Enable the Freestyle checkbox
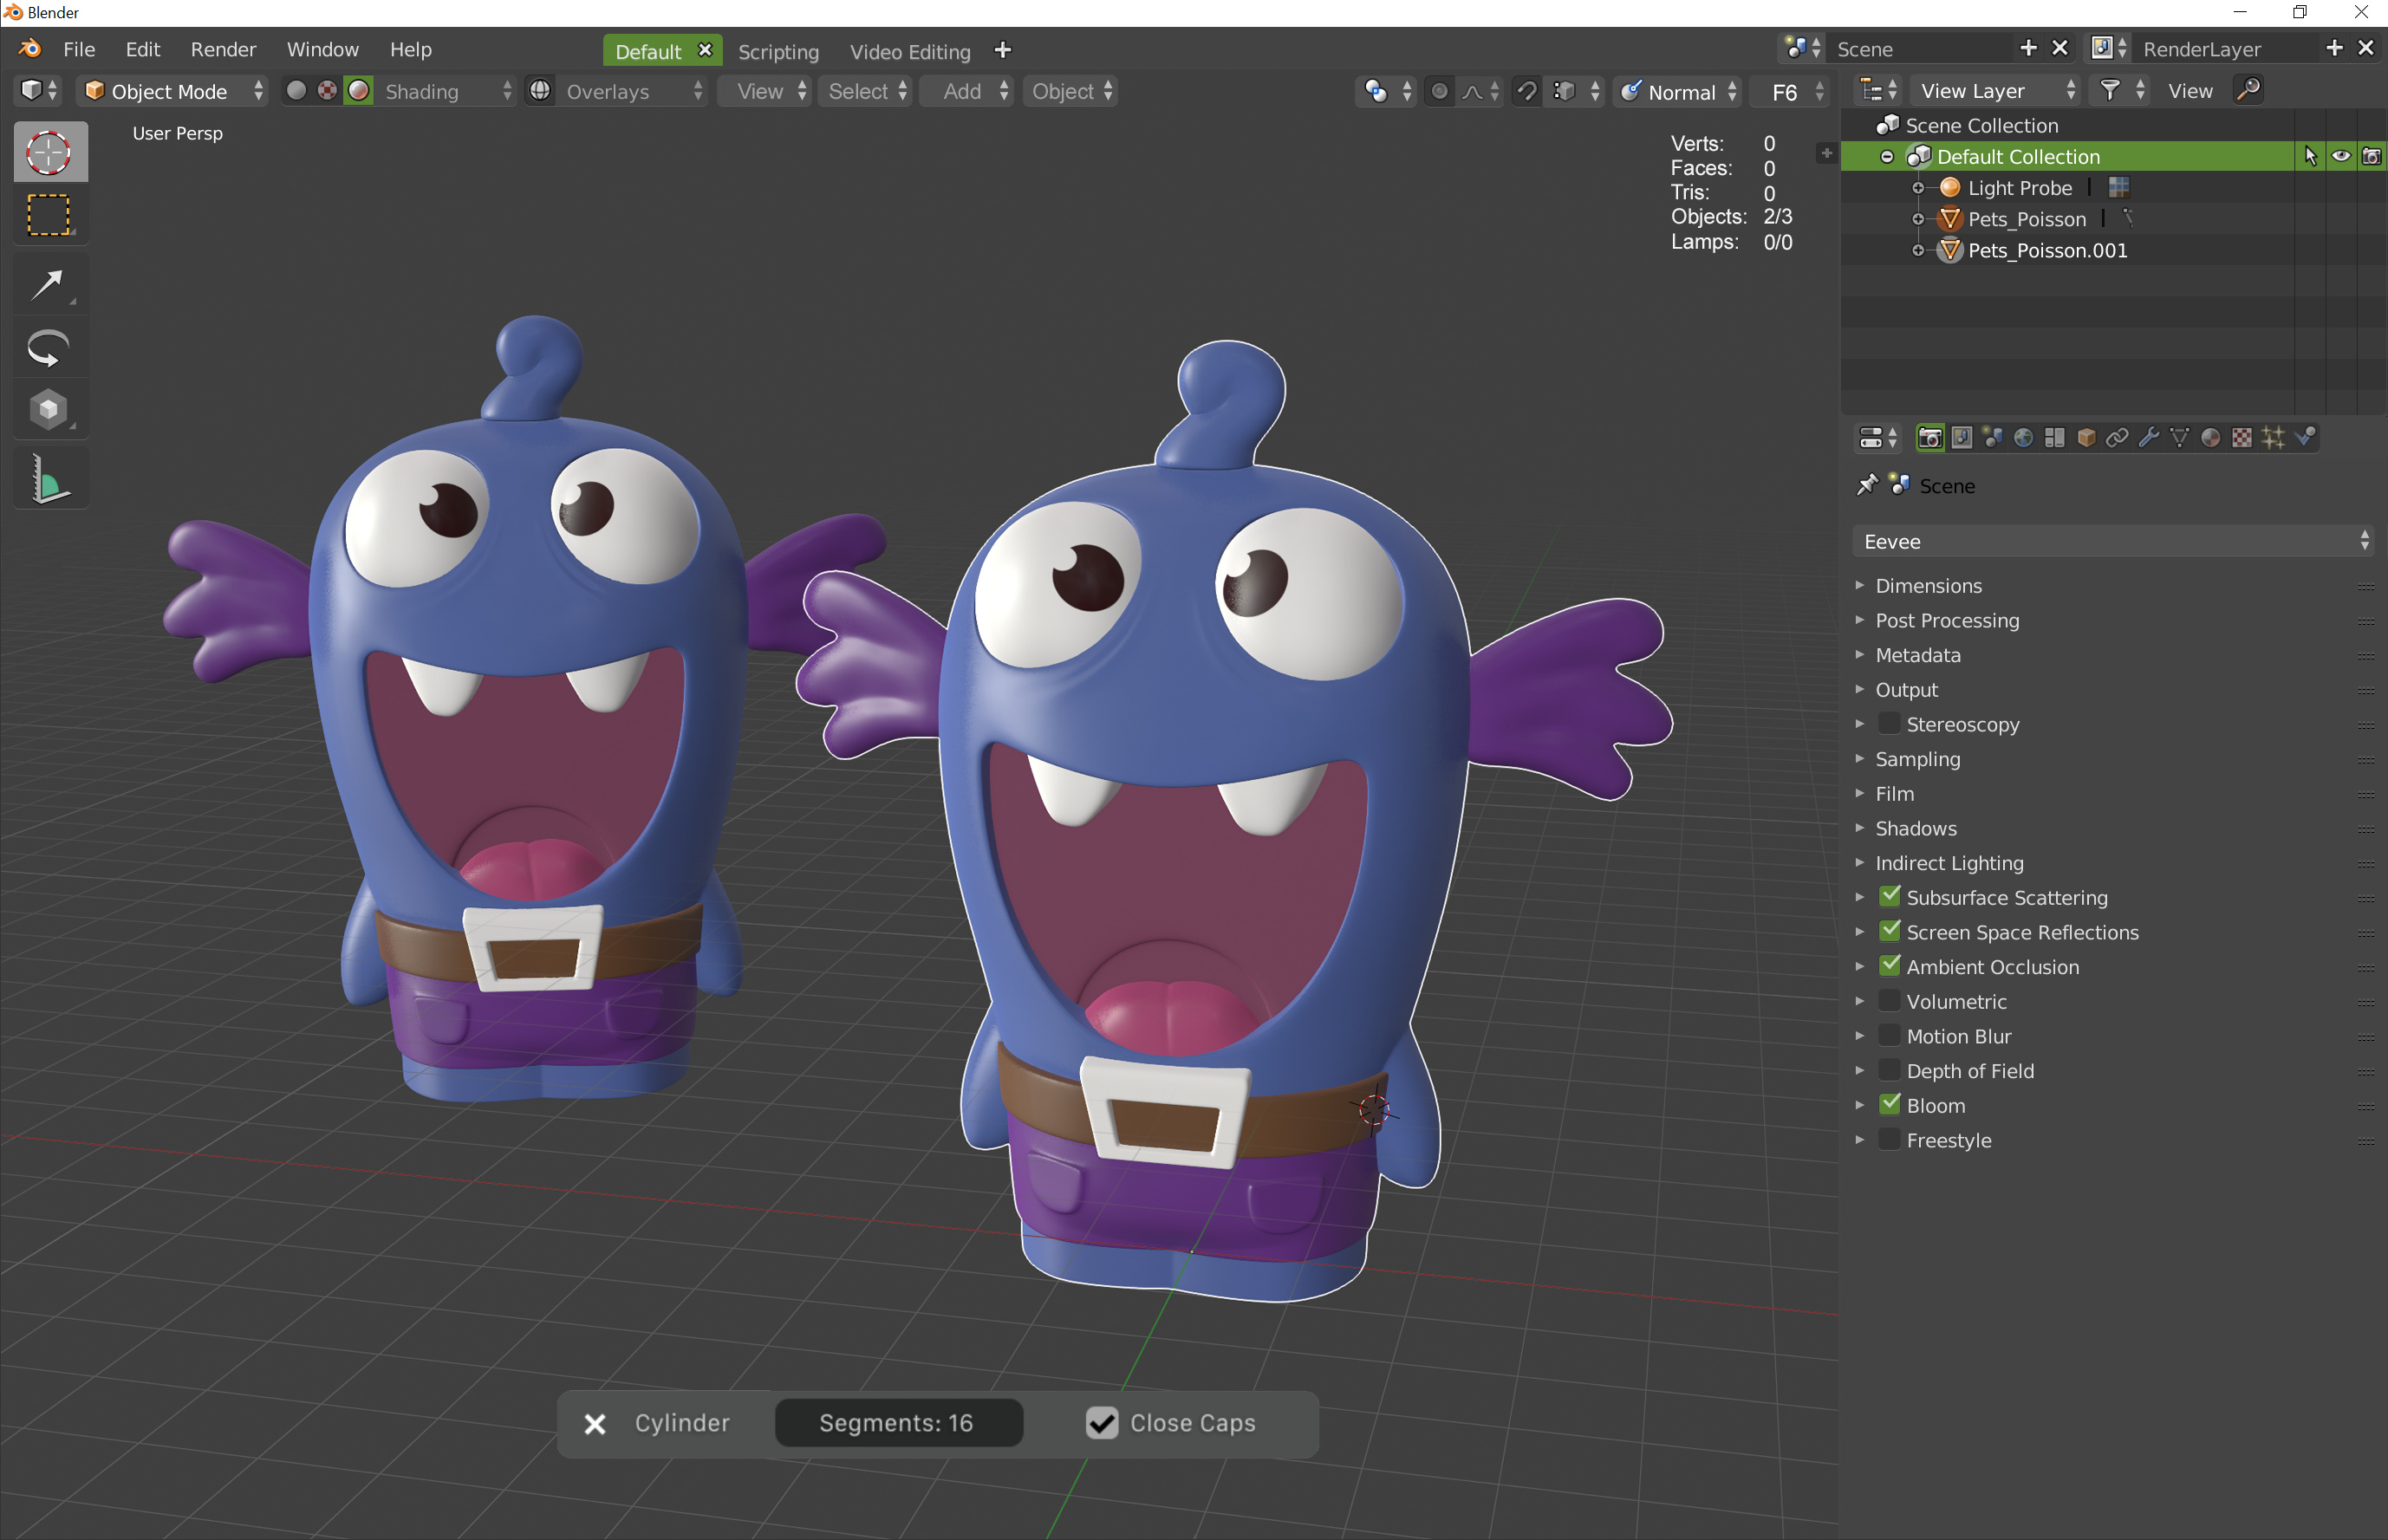Image resolution: width=2388 pixels, height=1540 pixels. (x=1889, y=1139)
